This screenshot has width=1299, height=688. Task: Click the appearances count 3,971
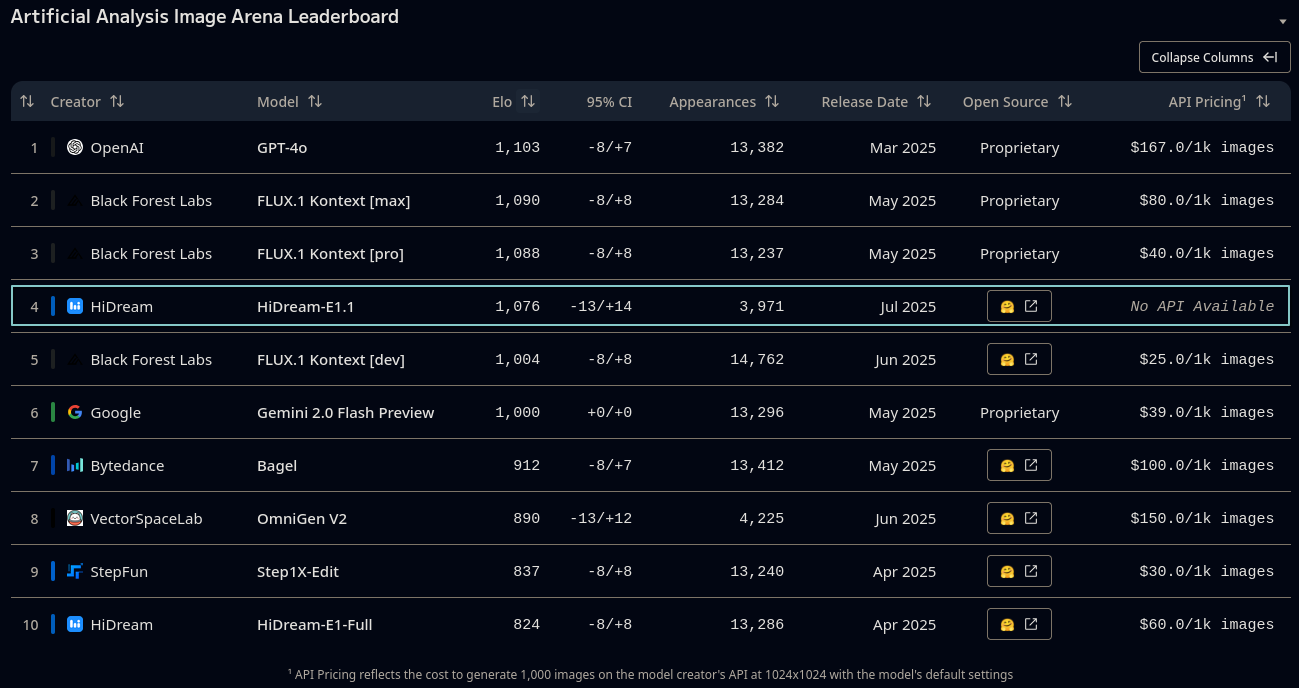(x=761, y=306)
